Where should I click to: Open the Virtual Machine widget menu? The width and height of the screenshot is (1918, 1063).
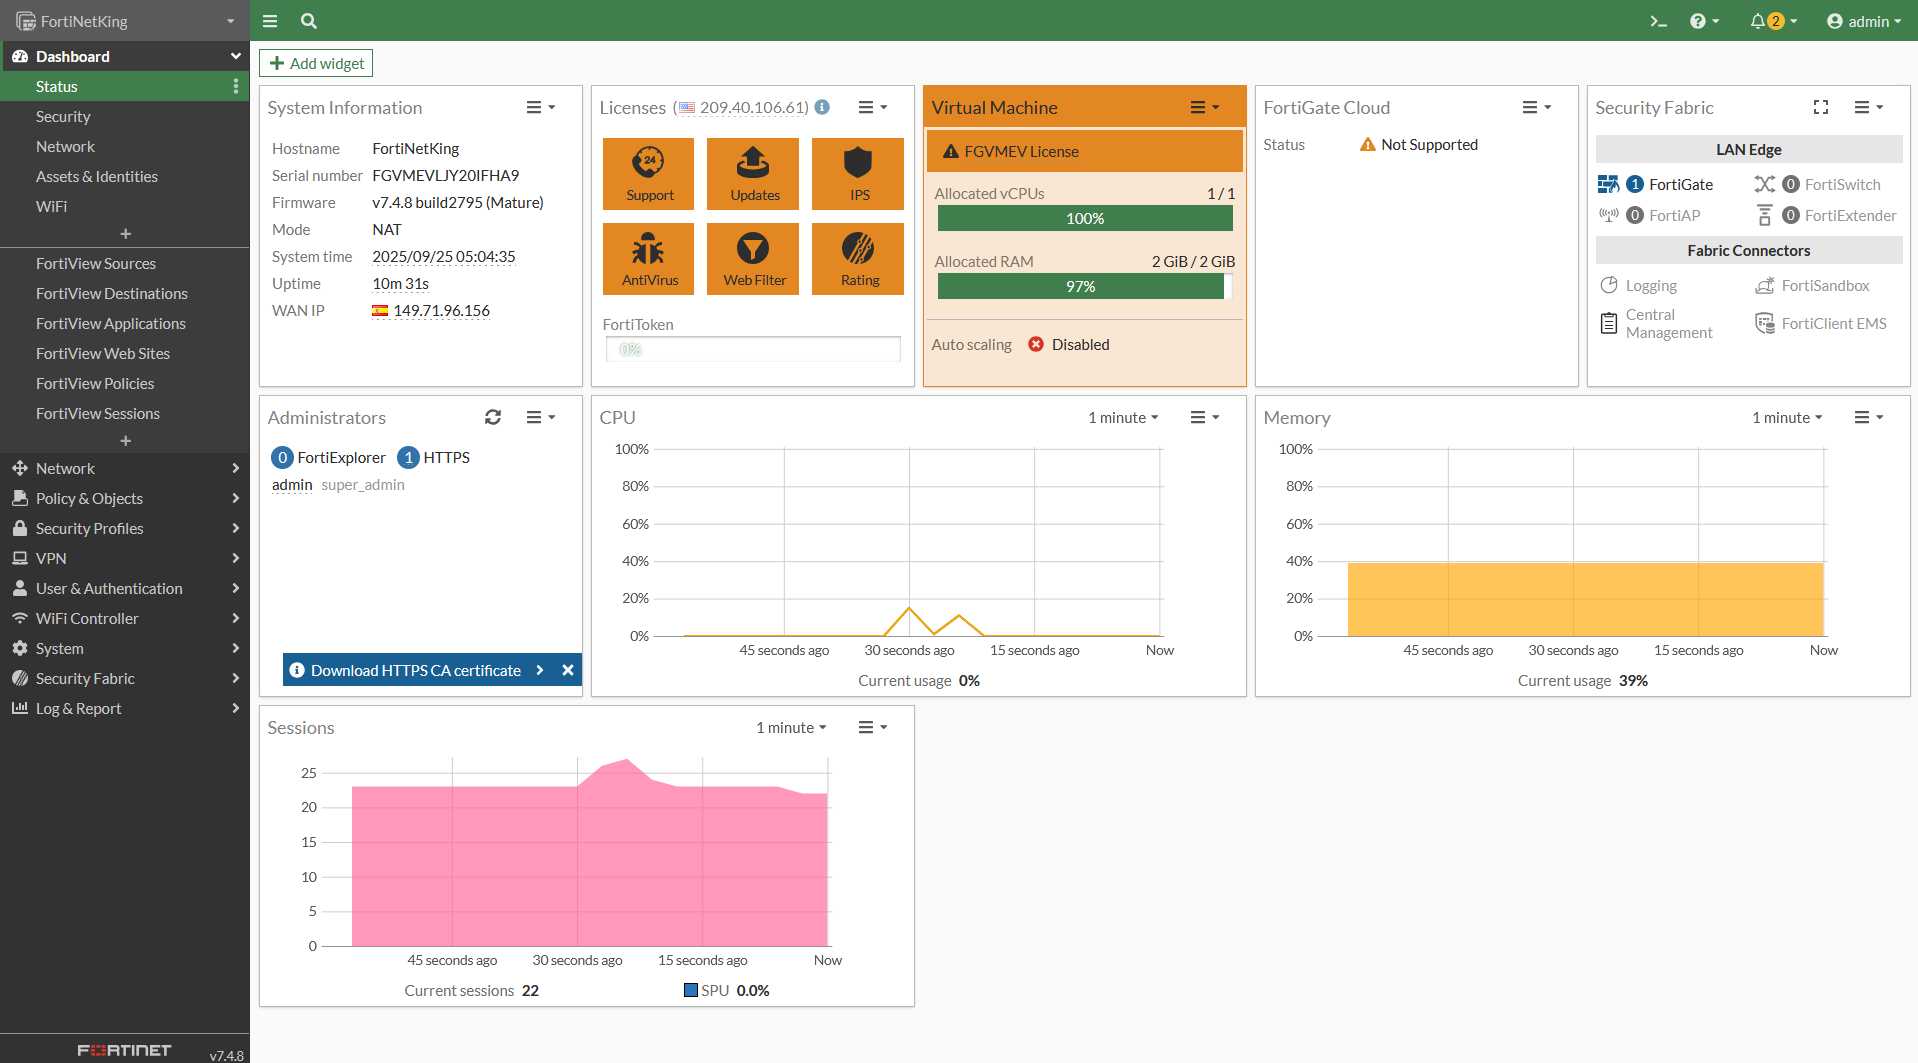(x=1205, y=107)
